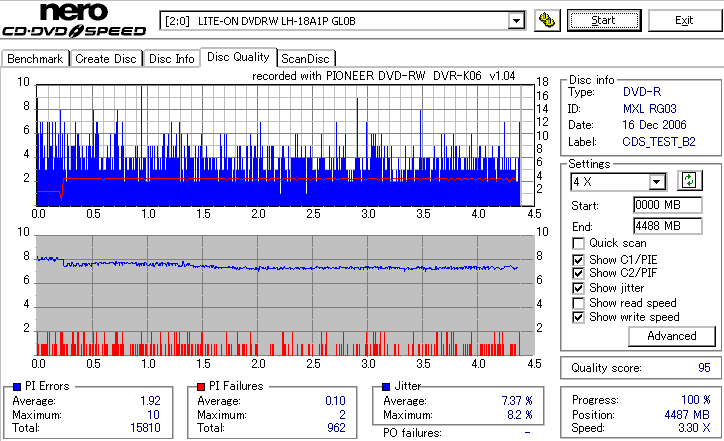Click the green refresh speed icon
The image size is (724, 441).
tap(689, 181)
